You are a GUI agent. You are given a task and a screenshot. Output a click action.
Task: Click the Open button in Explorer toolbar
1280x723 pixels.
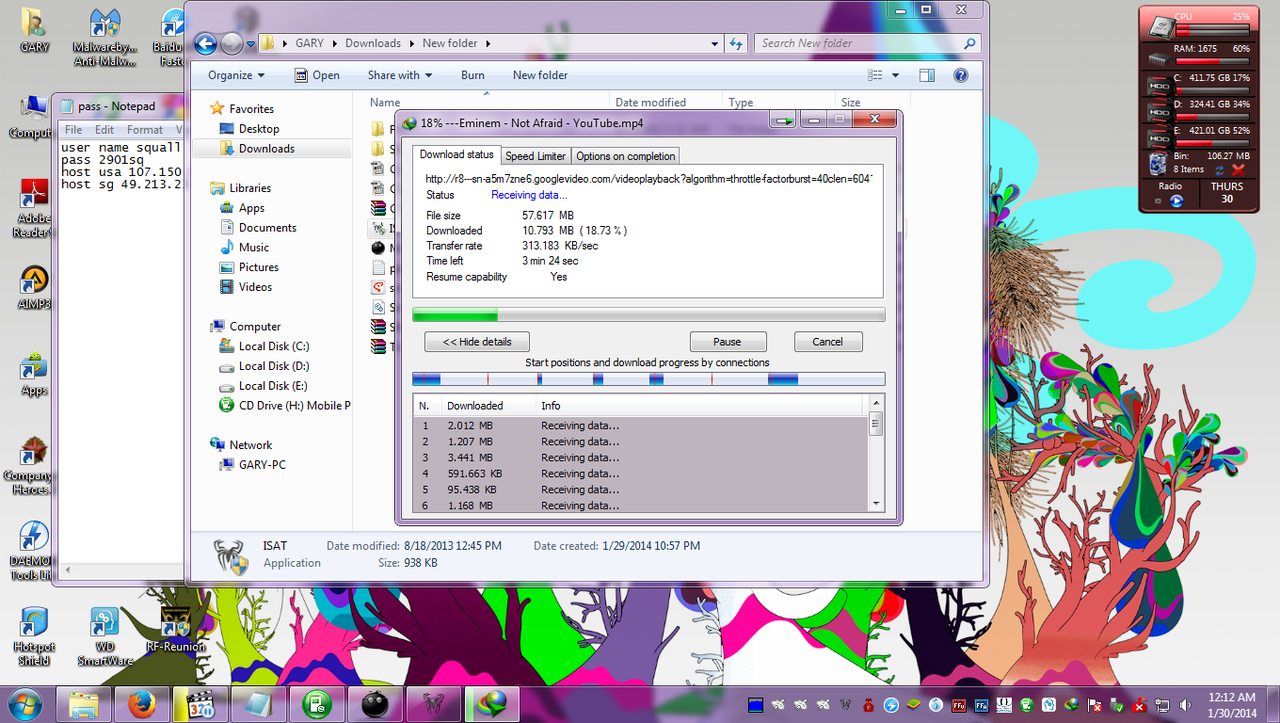point(317,75)
